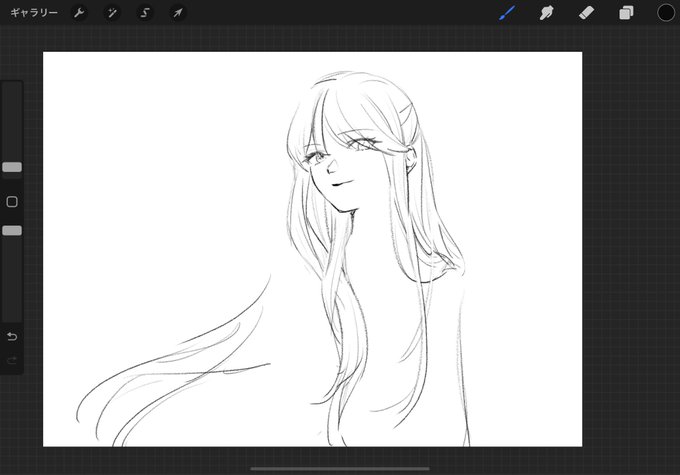The height and width of the screenshot is (475, 680).
Task: Redo the last undone stroke
Action: tap(12, 360)
